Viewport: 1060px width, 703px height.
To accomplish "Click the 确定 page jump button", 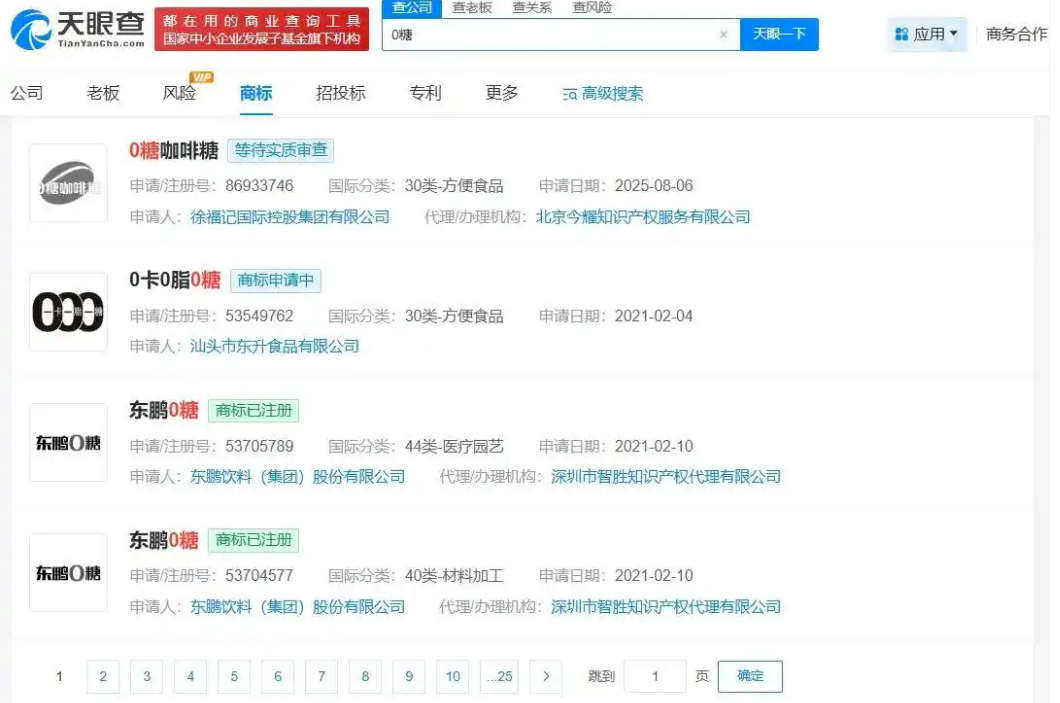I will click(x=750, y=677).
